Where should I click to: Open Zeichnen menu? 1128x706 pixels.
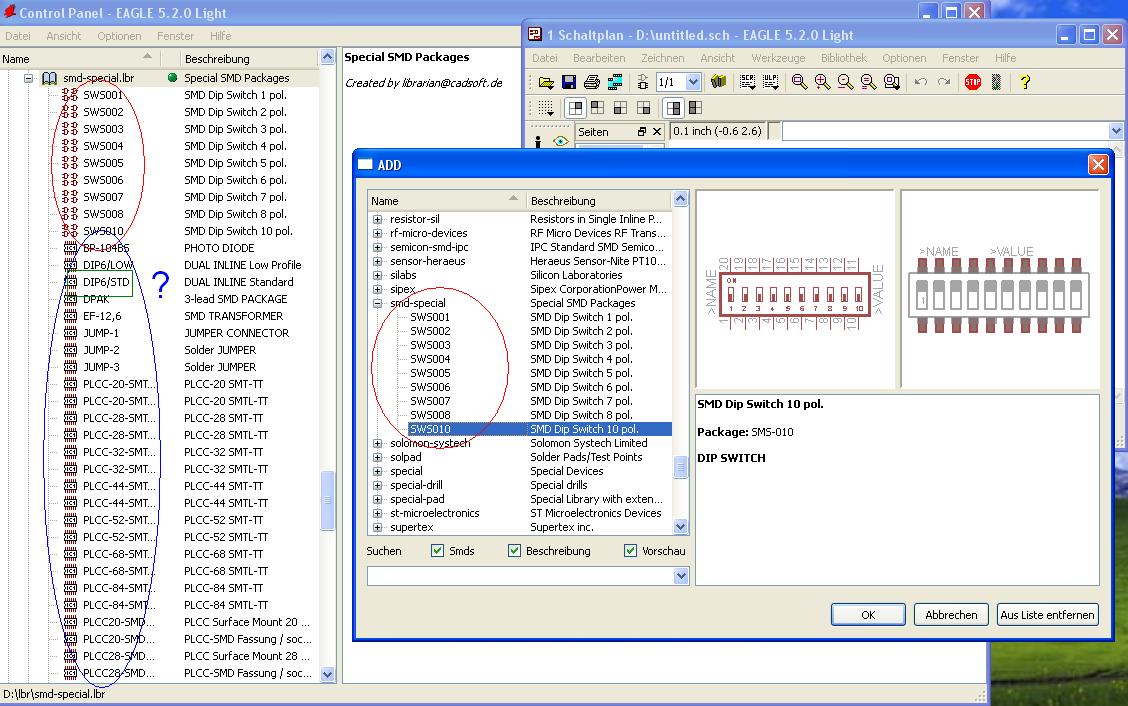[663, 58]
